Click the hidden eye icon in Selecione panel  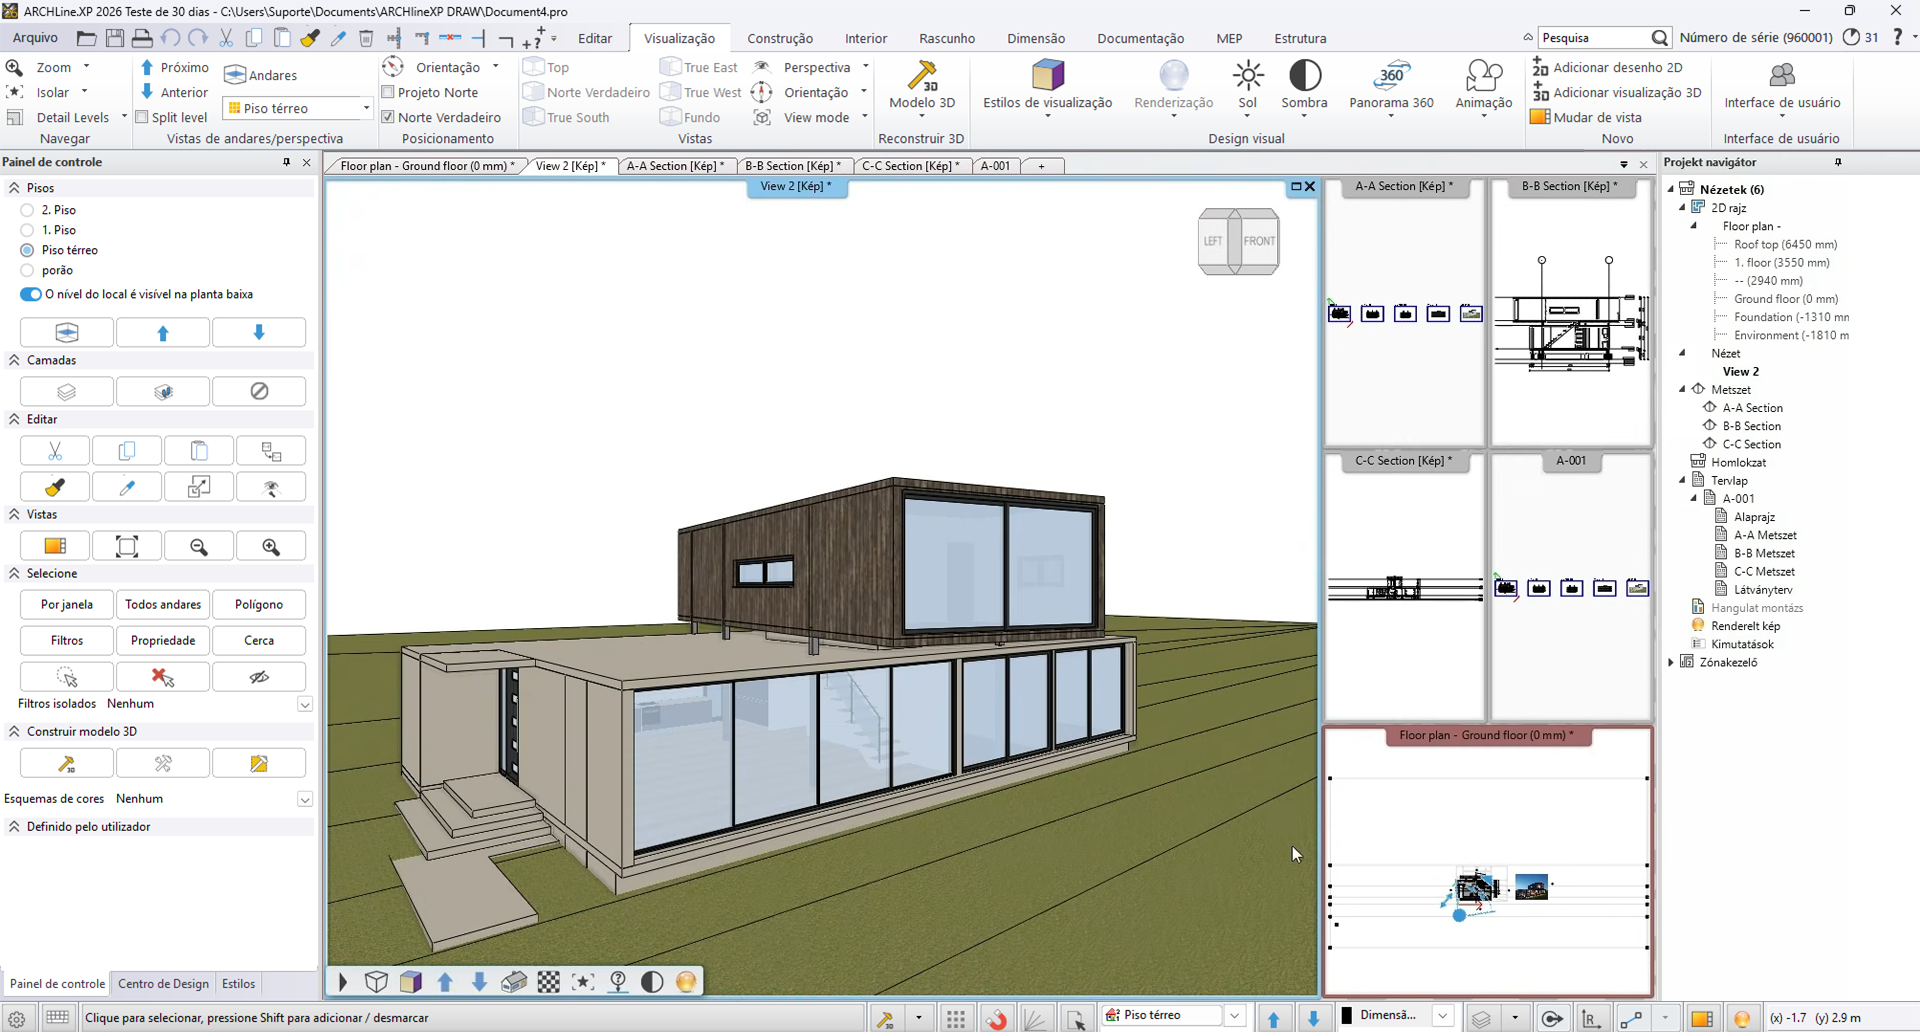(x=259, y=677)
